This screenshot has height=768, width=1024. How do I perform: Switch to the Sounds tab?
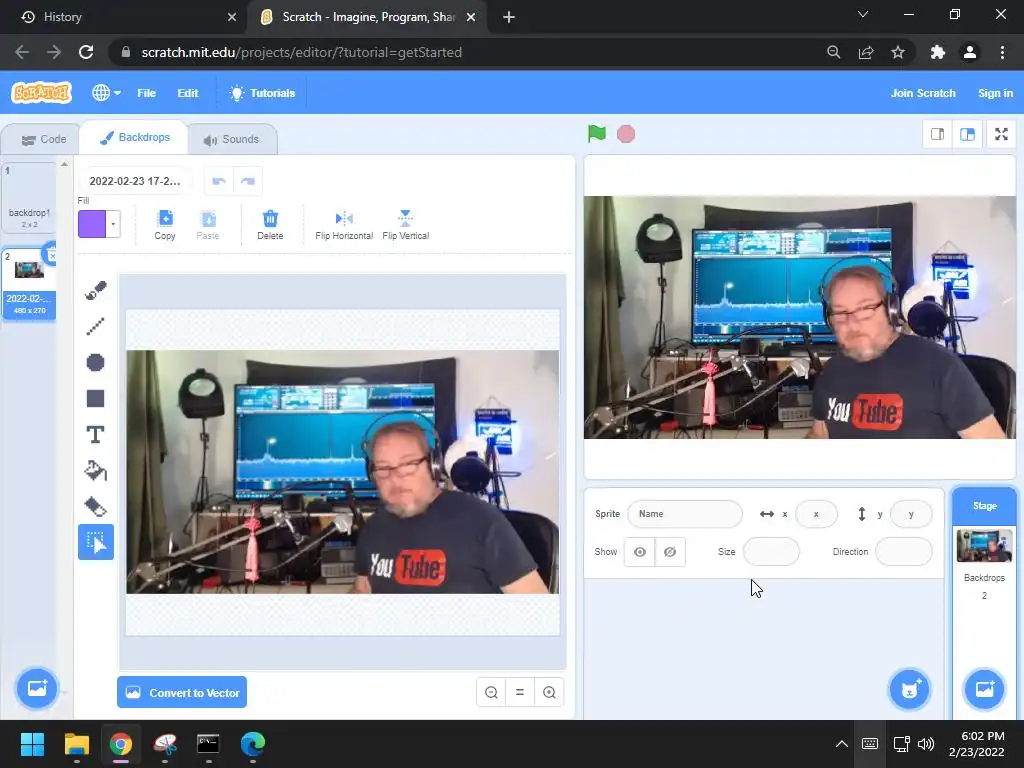tap(231, 139)
